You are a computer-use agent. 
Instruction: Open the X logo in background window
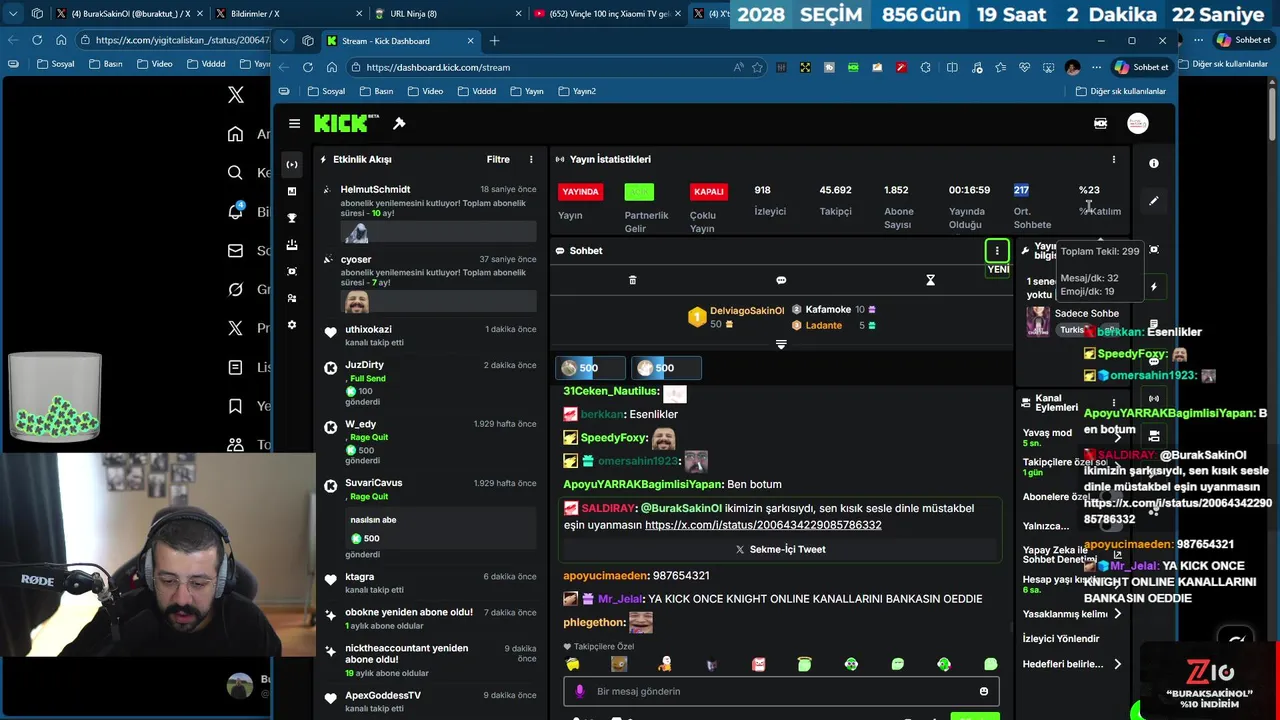click(x=236, y=95)
